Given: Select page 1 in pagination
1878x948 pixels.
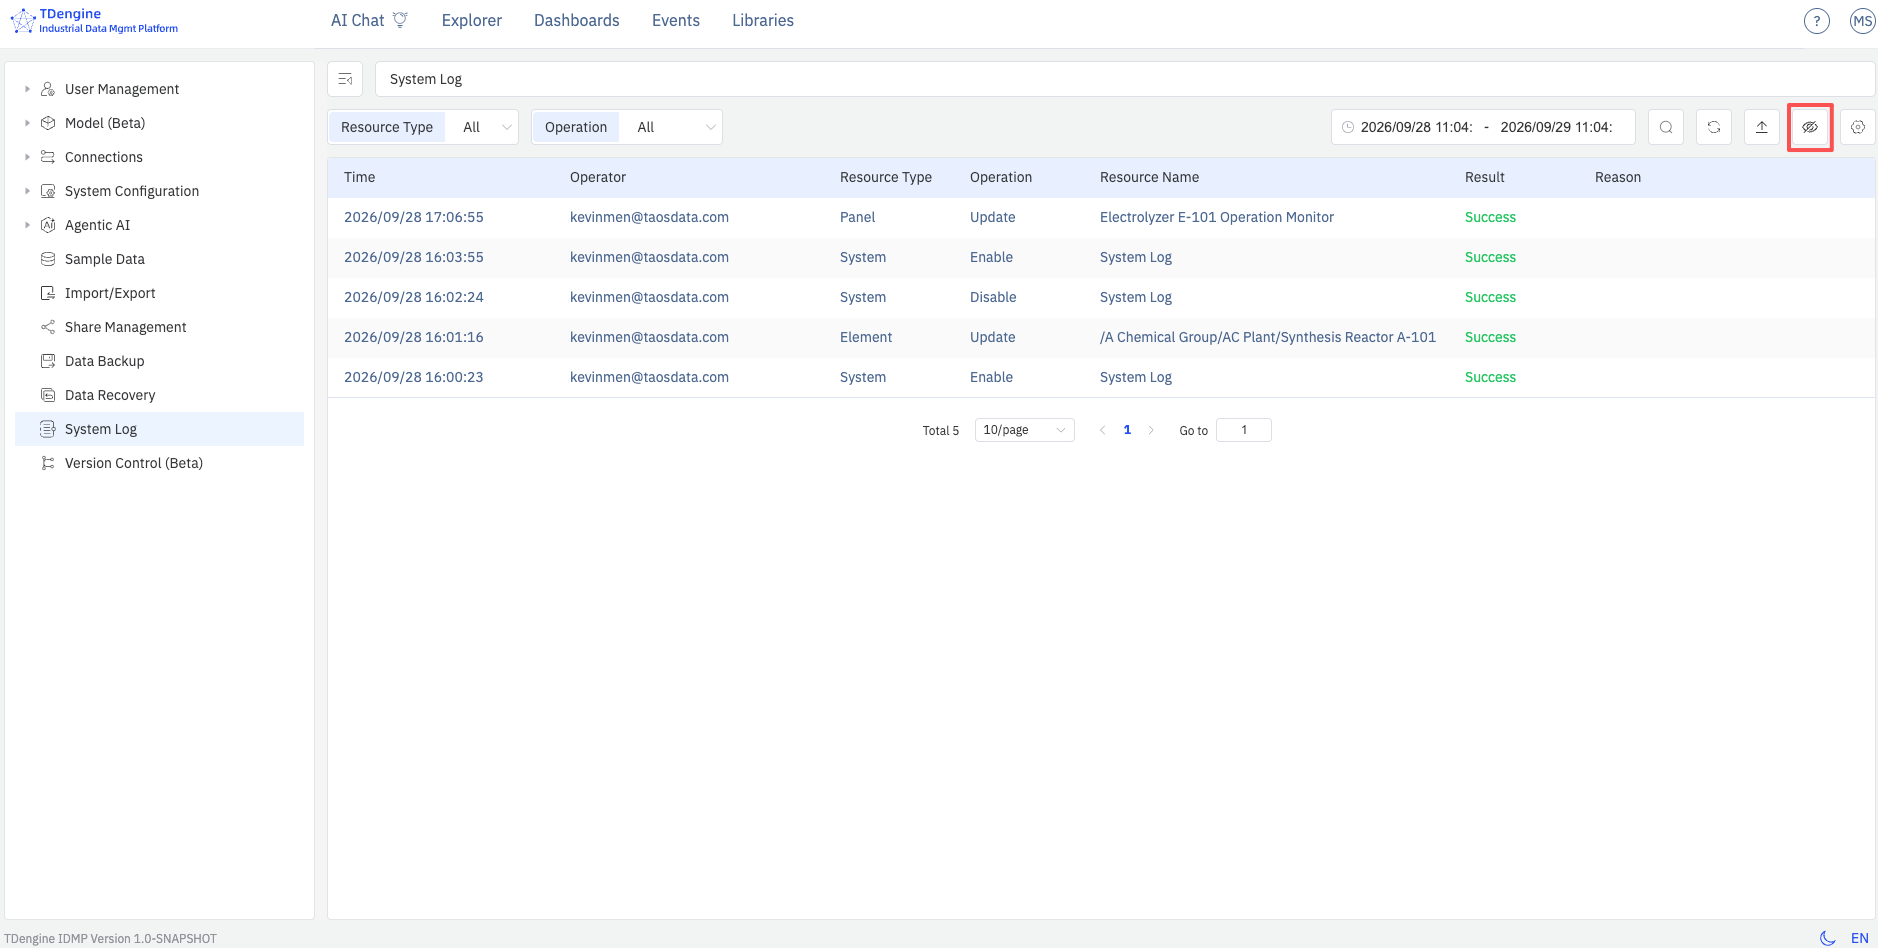Looking at the screenshot, I should tap(1127, 430).
